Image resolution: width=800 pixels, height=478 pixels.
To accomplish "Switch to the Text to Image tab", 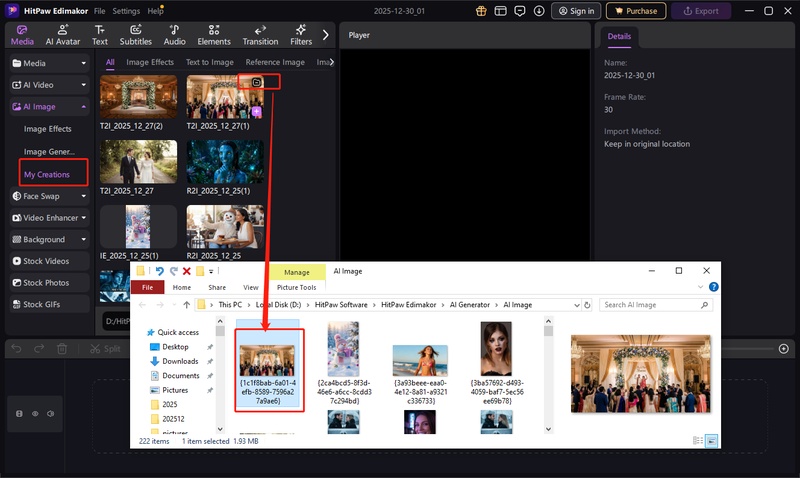I will coord(210,62).
